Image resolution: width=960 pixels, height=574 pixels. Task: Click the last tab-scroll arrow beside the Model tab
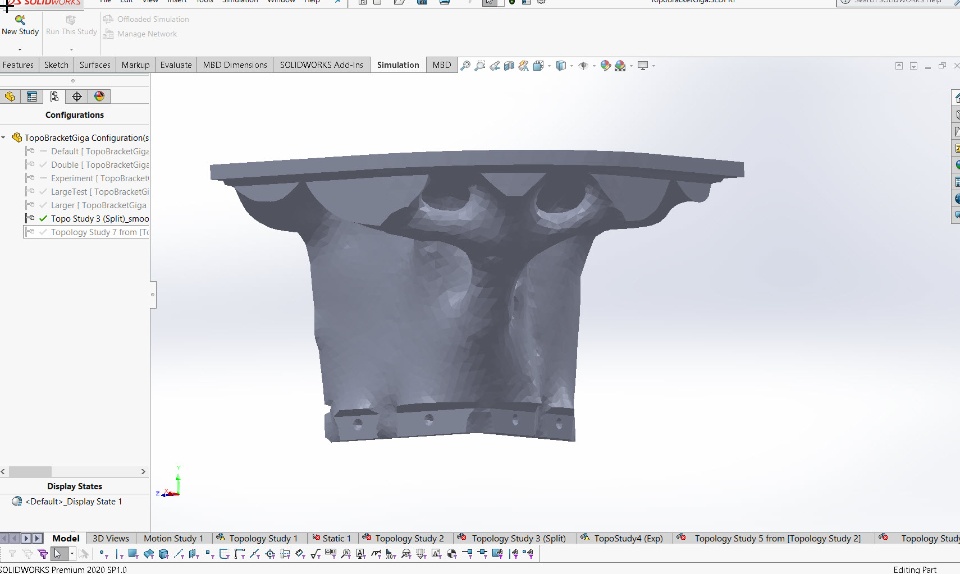tap(38, 539)
